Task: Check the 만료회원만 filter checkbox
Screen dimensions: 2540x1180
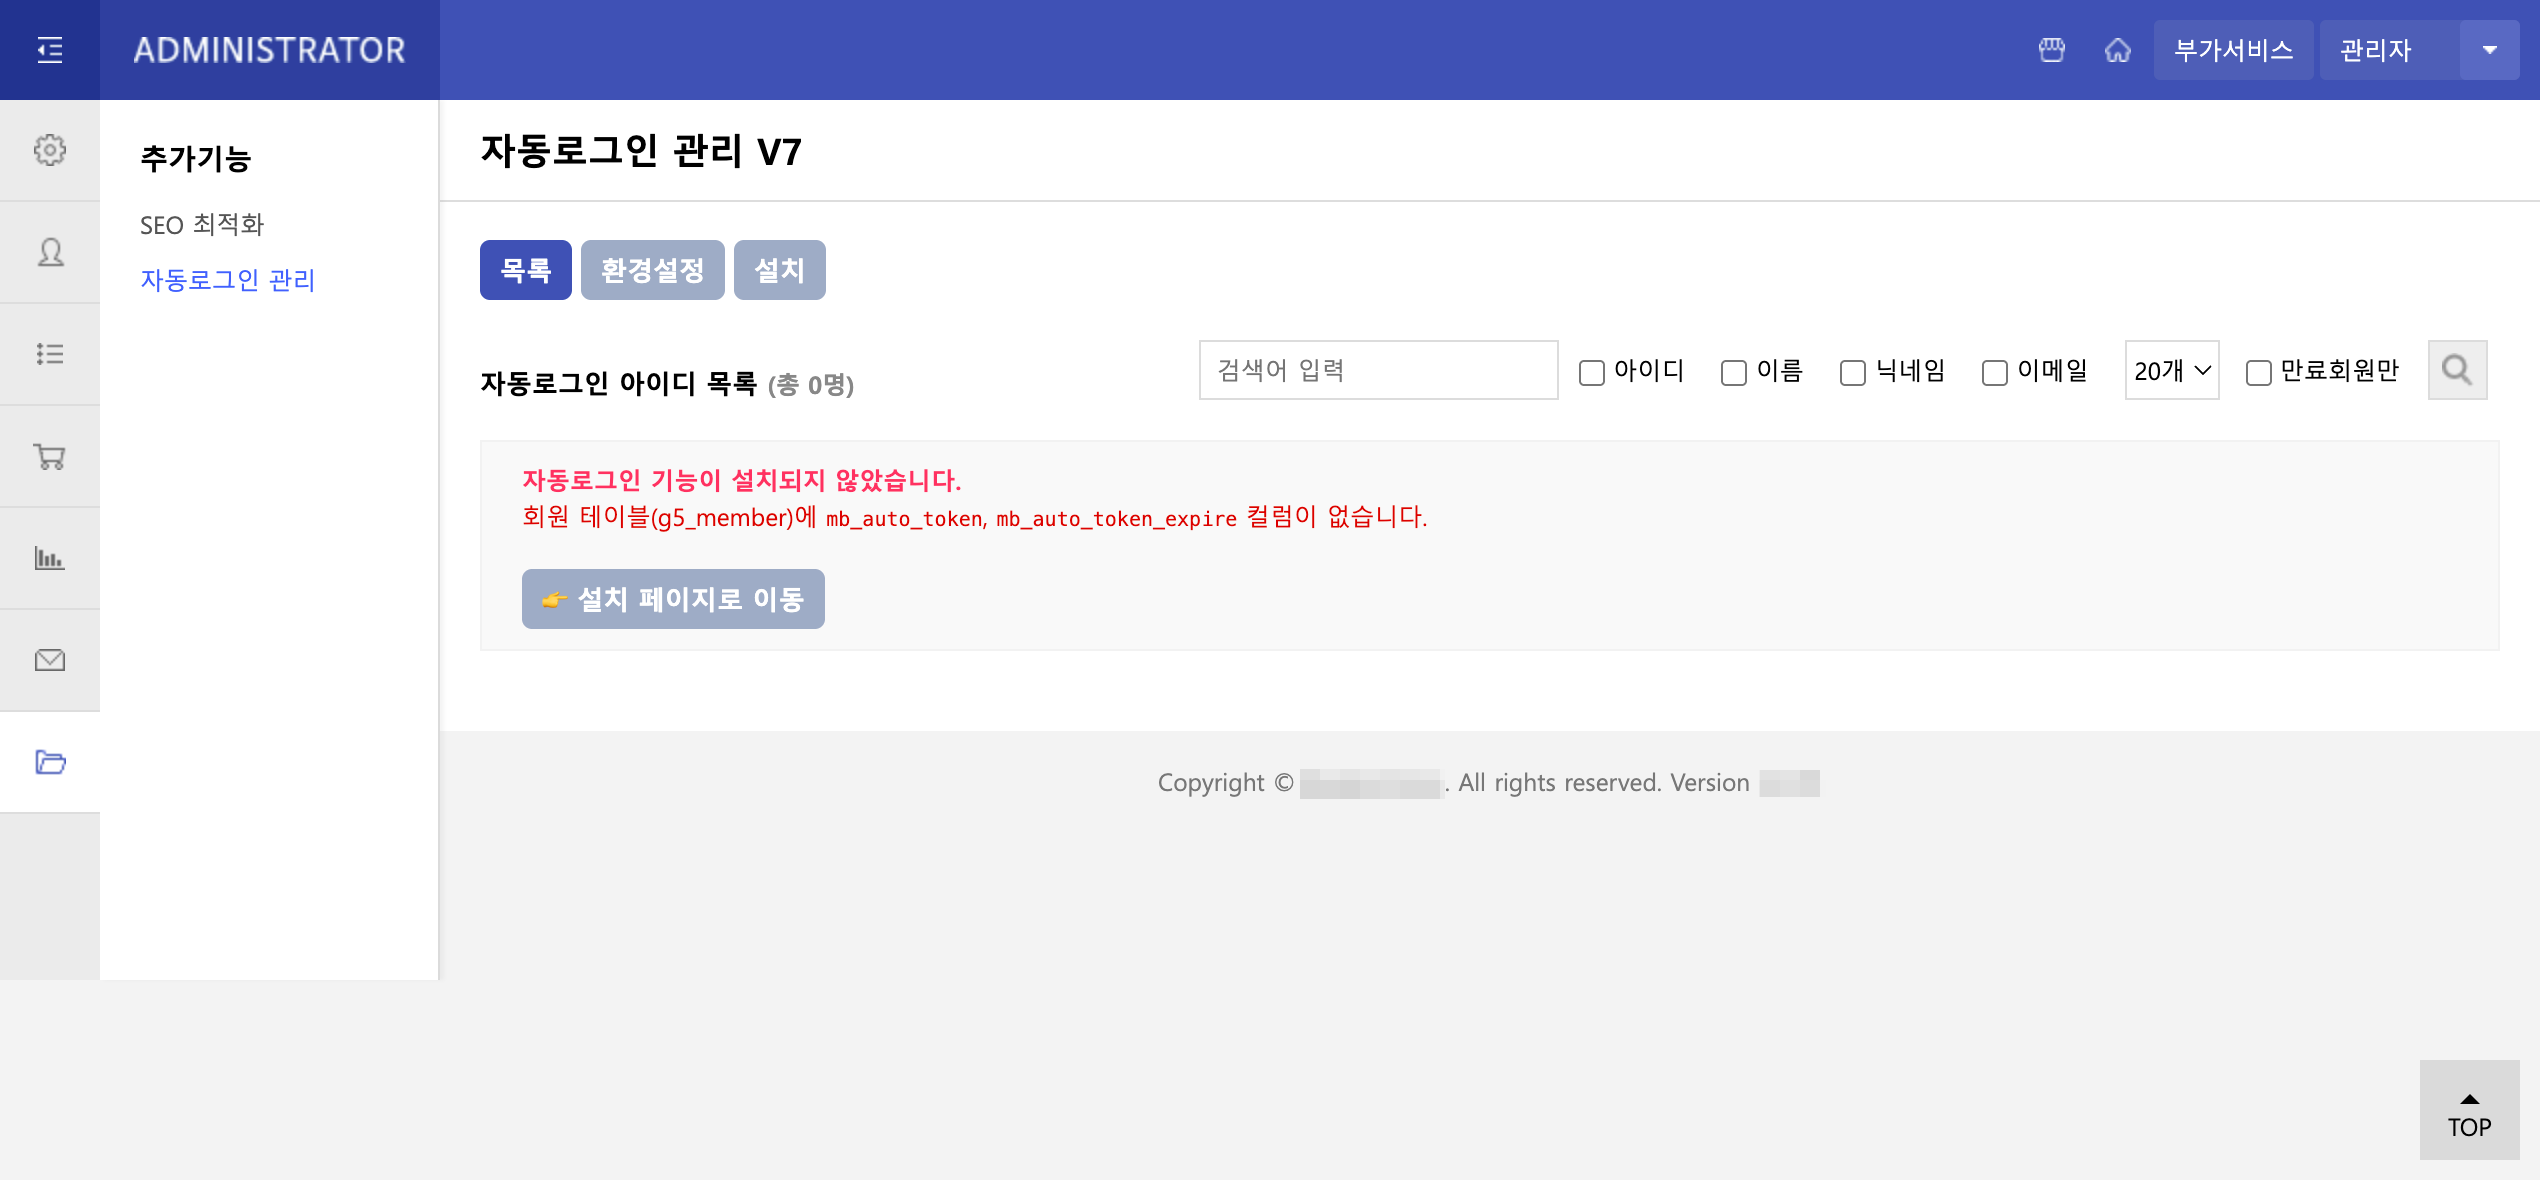Action: pyautogui.click(x=2258, y=372)
